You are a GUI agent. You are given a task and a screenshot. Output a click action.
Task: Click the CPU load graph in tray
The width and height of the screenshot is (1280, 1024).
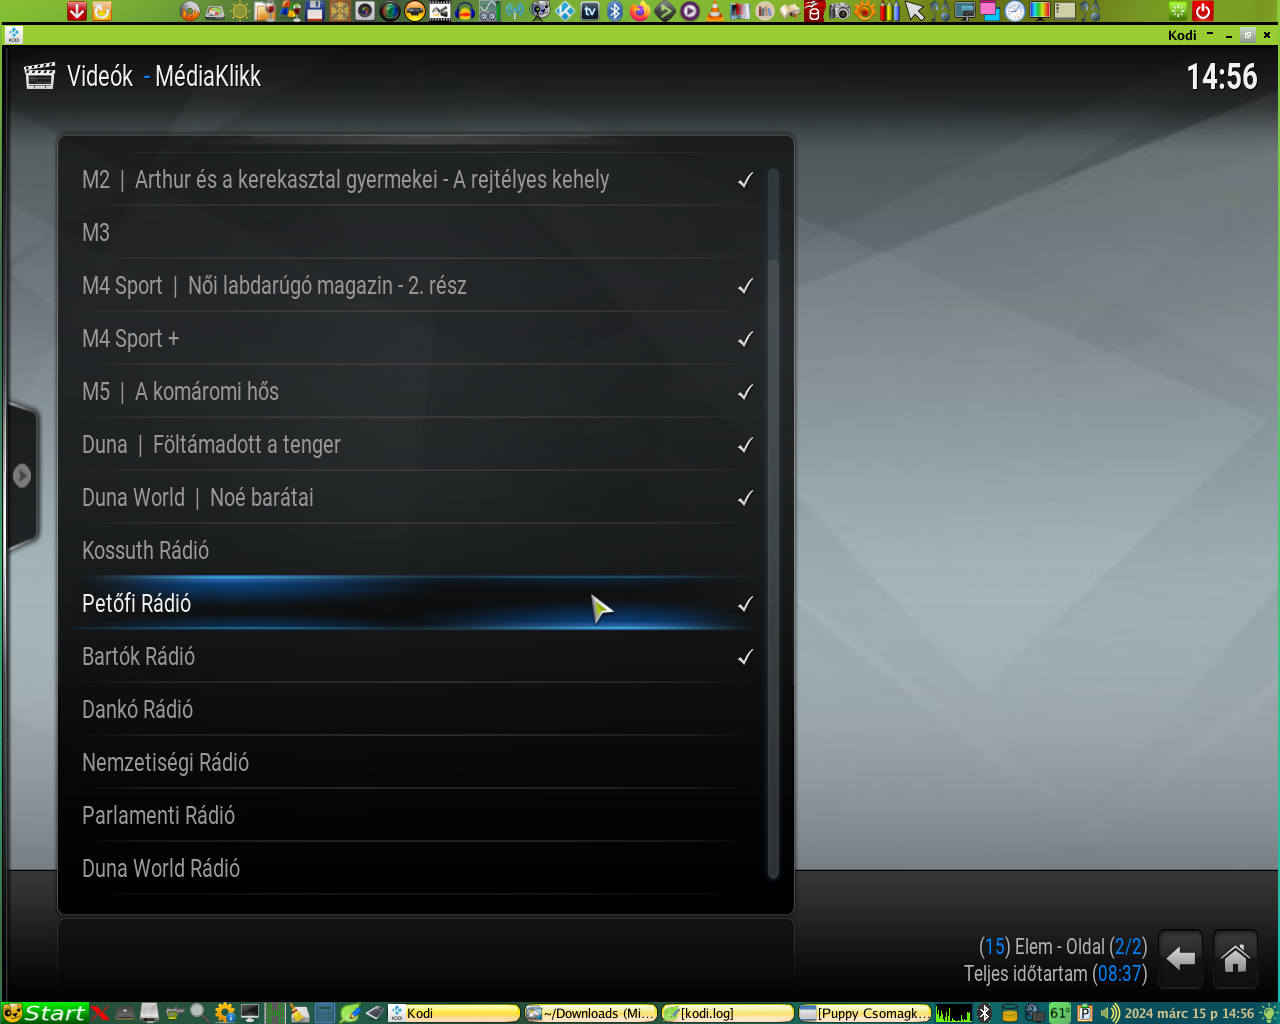(953, 1013)
